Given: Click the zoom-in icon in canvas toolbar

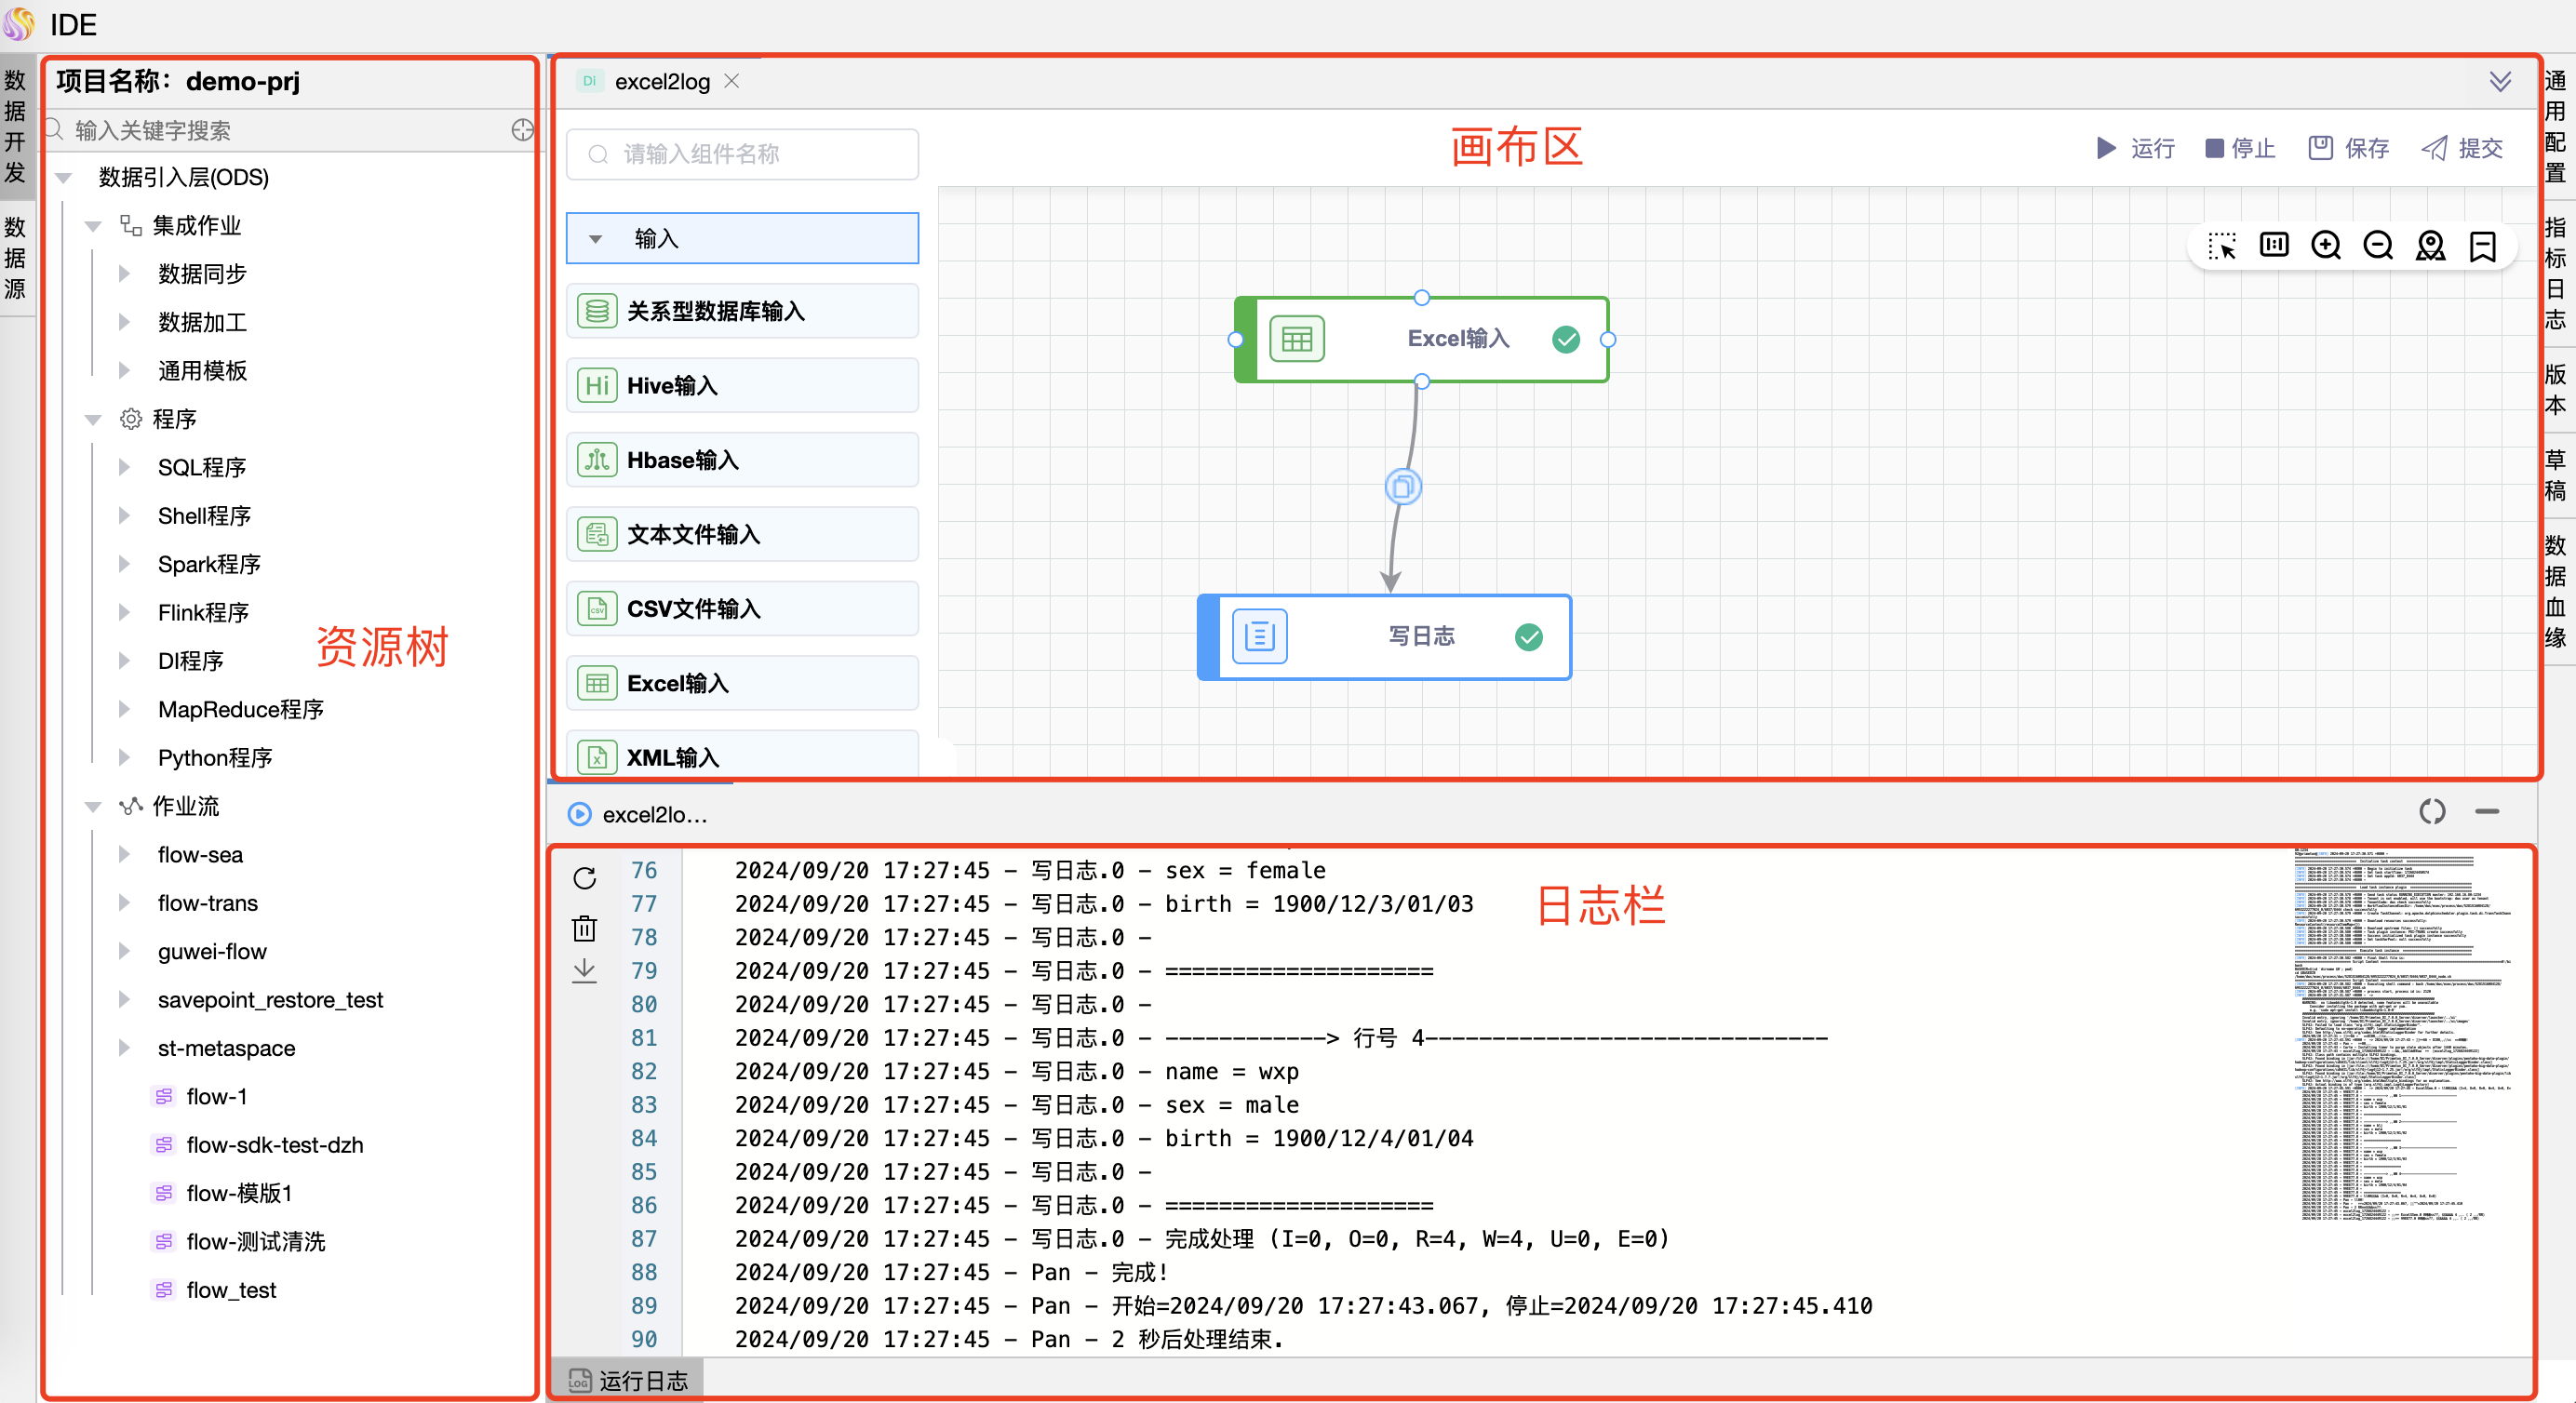Looking at the screenshot, I should point(2326,244).
